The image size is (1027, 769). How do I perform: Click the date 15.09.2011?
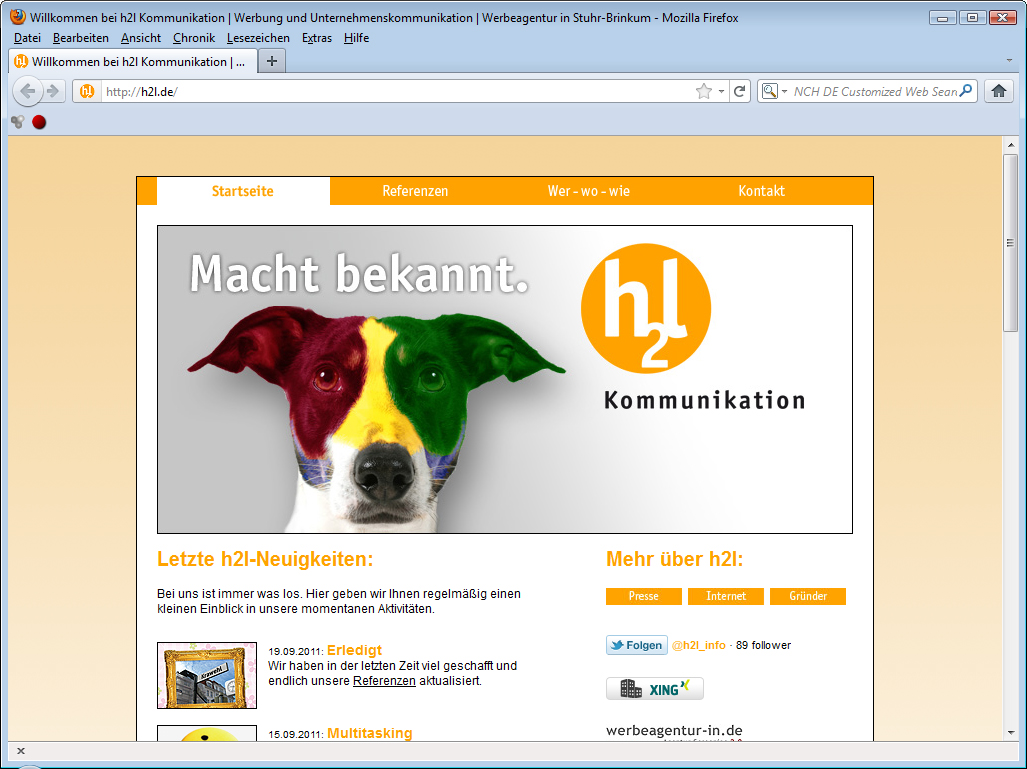click(296, 734)
